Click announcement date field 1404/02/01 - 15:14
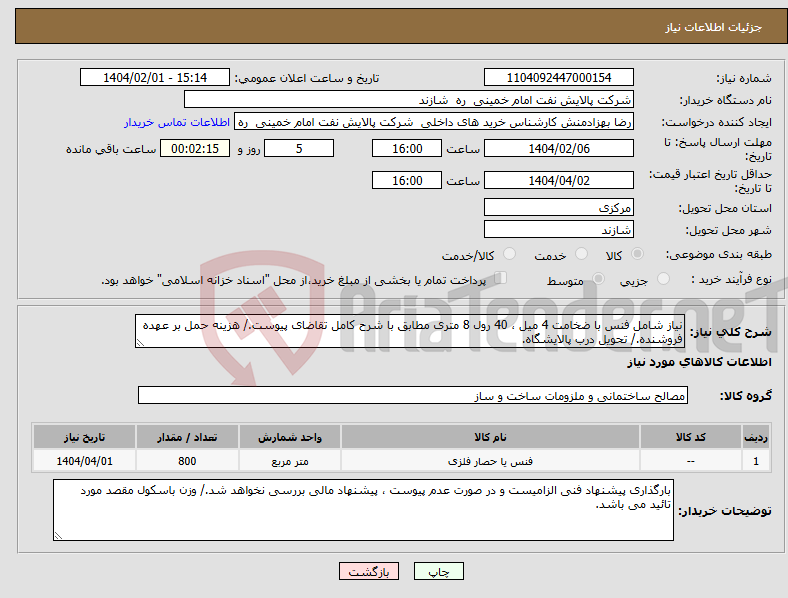788x598 pixels. pos(155,77)
